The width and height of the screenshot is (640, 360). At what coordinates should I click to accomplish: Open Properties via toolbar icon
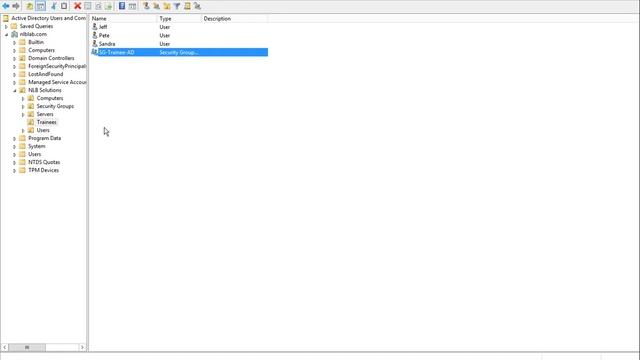(x=88, y=6)
